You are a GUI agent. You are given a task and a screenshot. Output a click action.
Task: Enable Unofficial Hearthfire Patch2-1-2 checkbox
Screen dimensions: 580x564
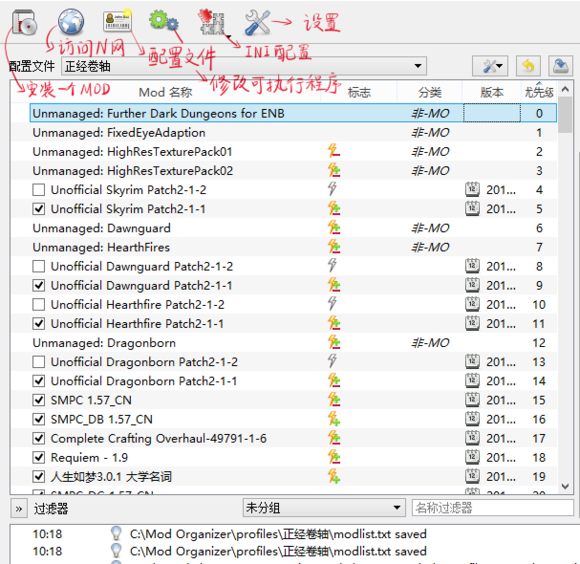(x=38, y=304)
